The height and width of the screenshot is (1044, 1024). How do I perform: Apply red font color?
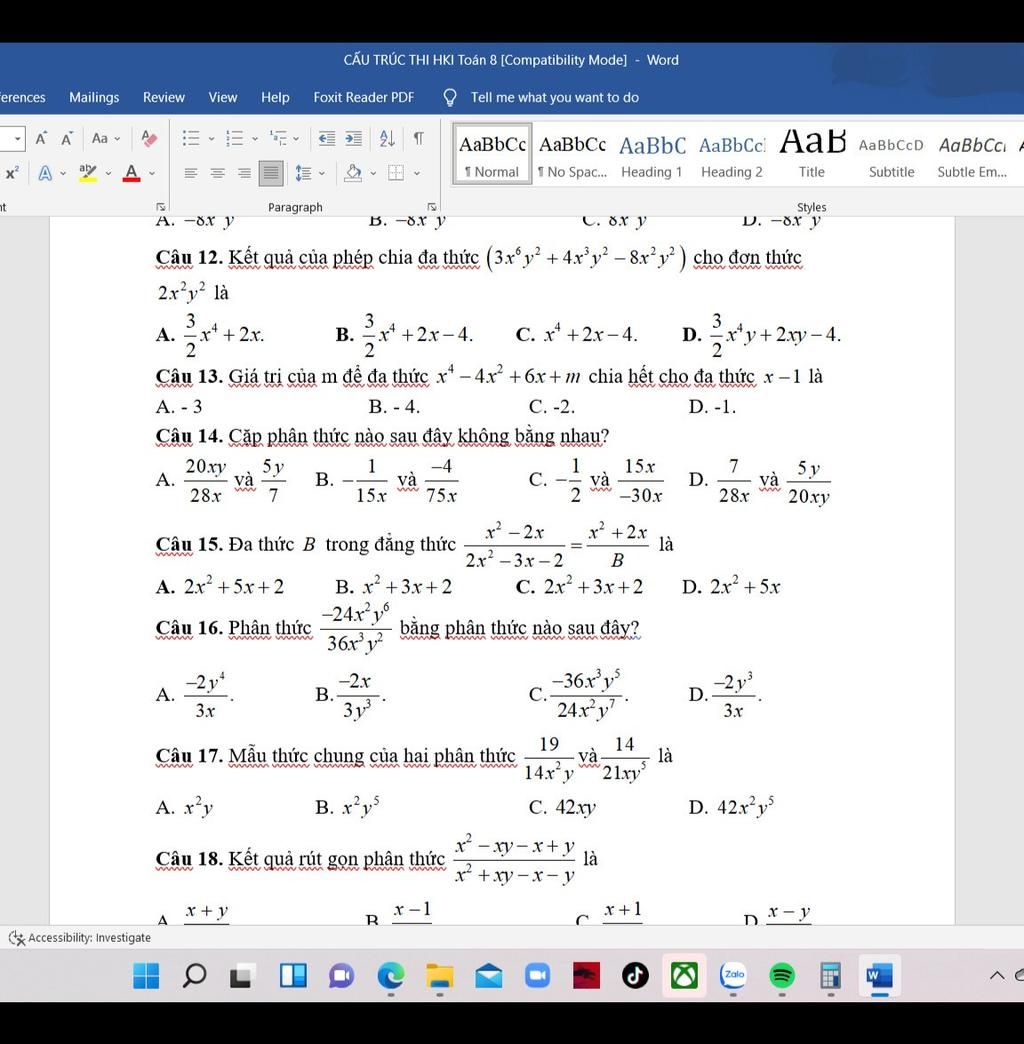pos(132,173)
